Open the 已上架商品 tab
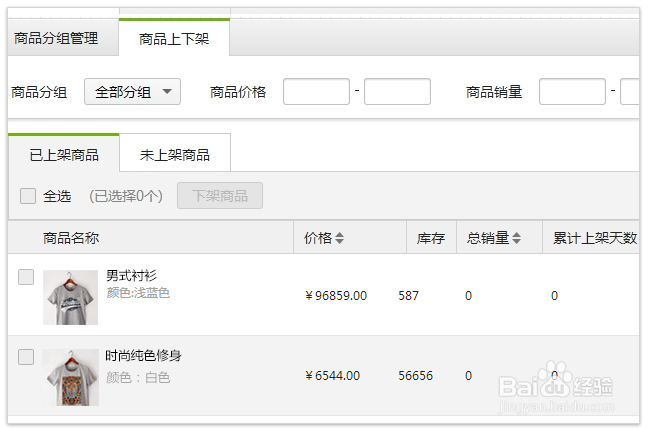 pyautogui.click(x=64, y=154)
